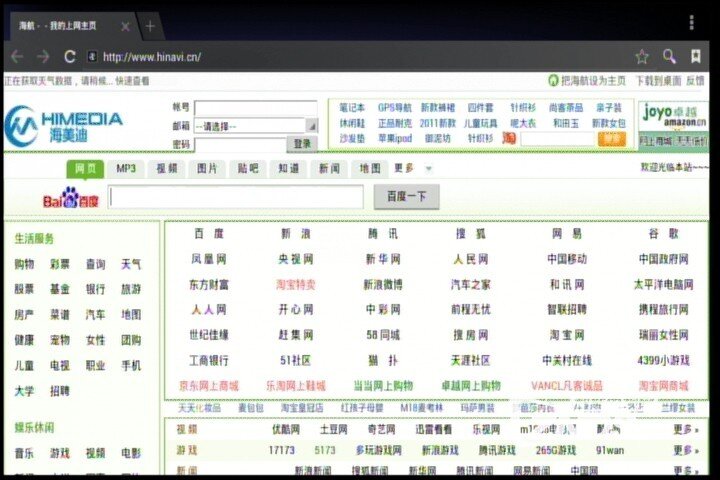Click 更多 in the 游戏 row

coord(686,450)
